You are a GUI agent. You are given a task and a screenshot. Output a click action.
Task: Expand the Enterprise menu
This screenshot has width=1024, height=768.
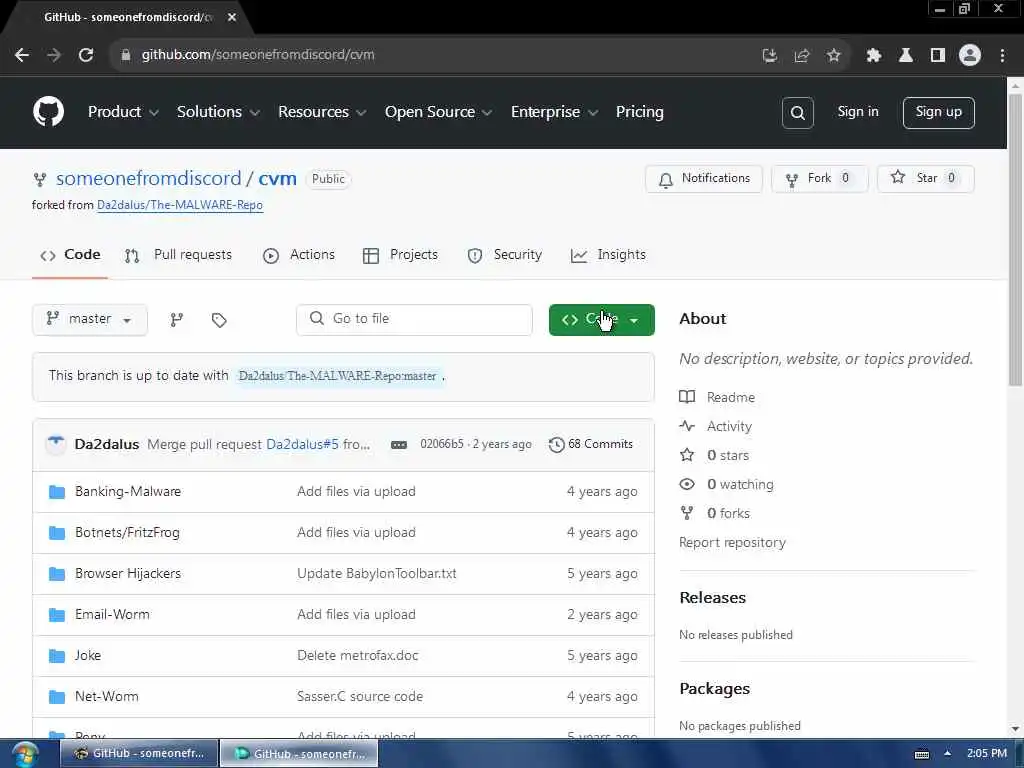pos(554,112)
